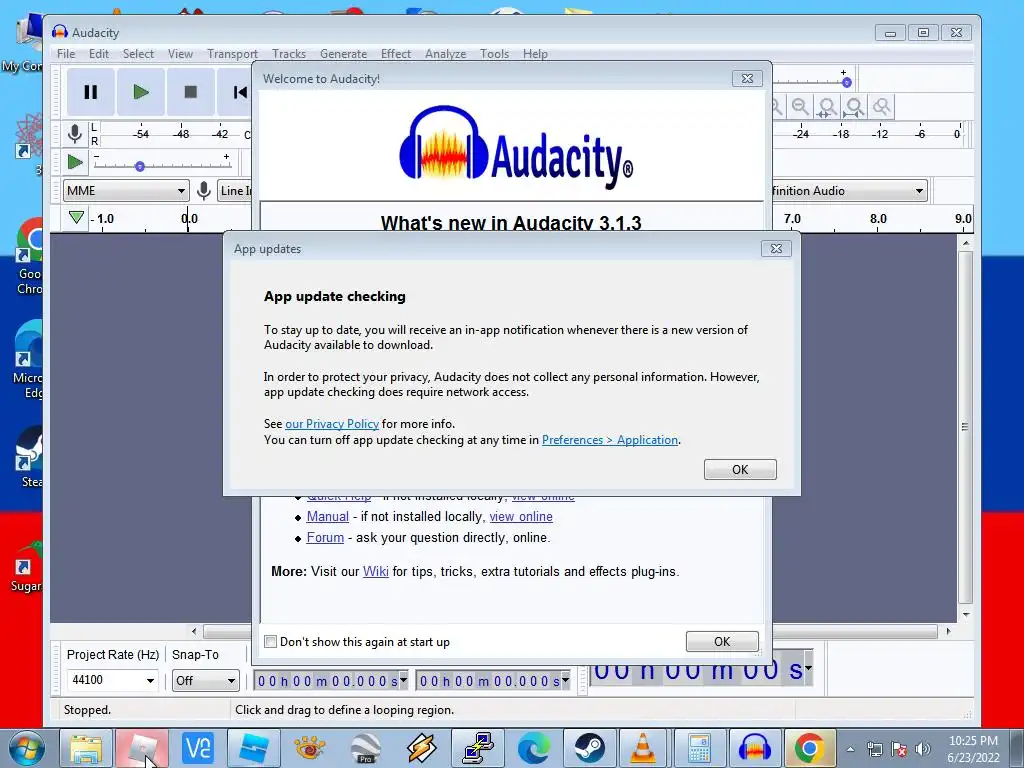This screenshot has height=768, width=1024.
Task: Click OK in the App updates dialog
Action: point(740,470)
